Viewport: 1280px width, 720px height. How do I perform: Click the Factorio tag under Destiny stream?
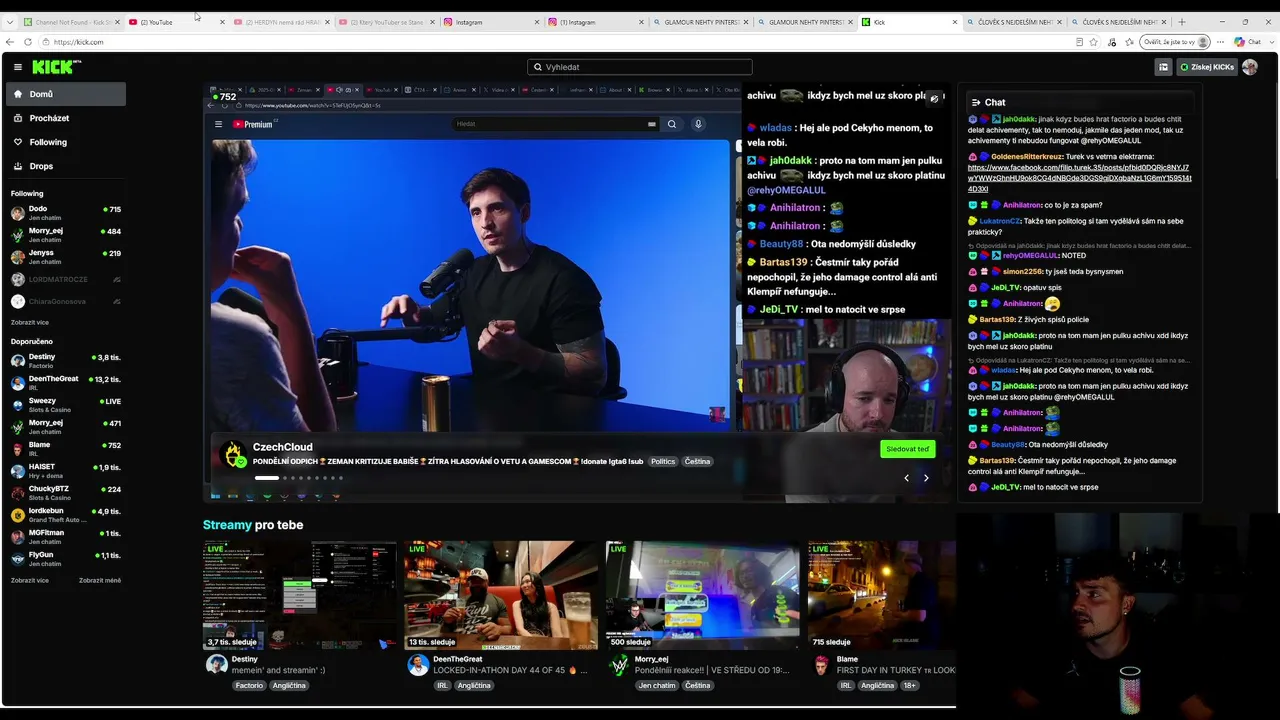249,686
